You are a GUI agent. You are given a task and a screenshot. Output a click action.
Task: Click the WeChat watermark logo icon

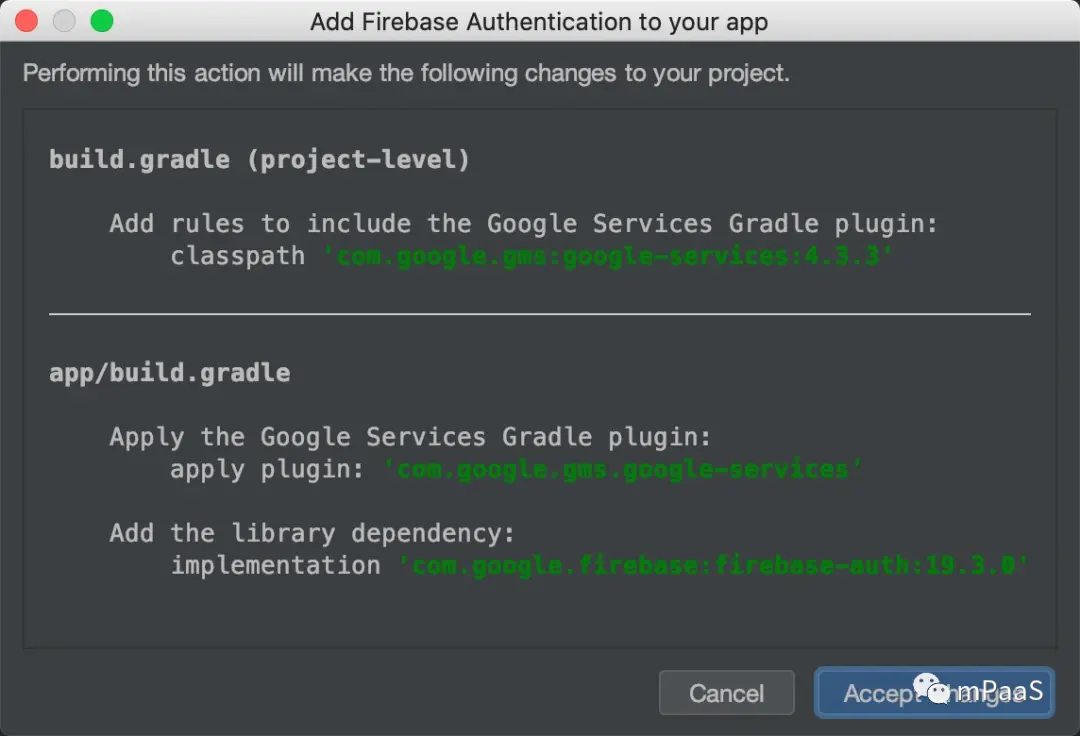point(931,688)
